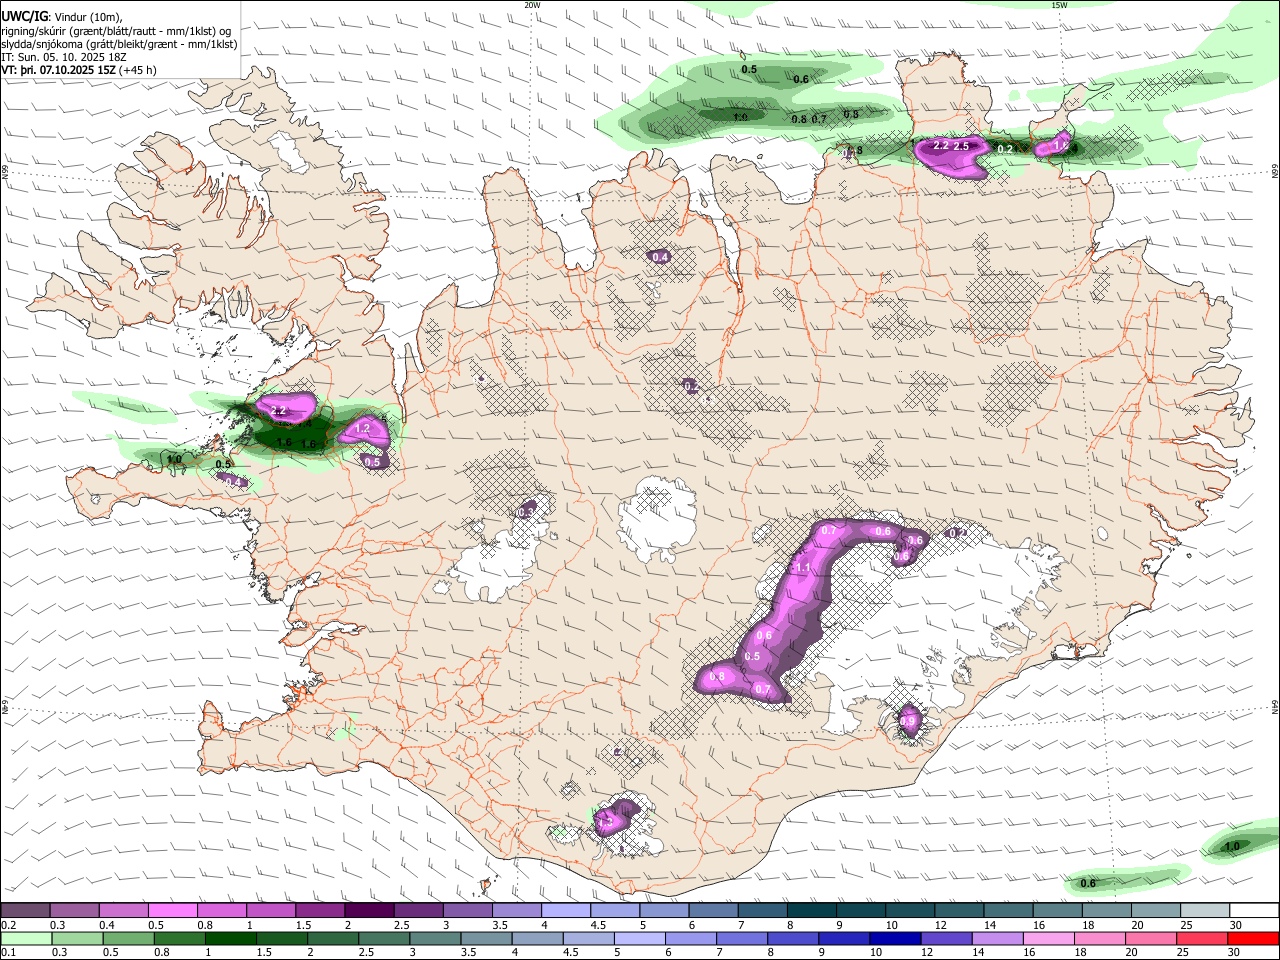Pick the darkest green 1 swatch, bottom scale

230,939
